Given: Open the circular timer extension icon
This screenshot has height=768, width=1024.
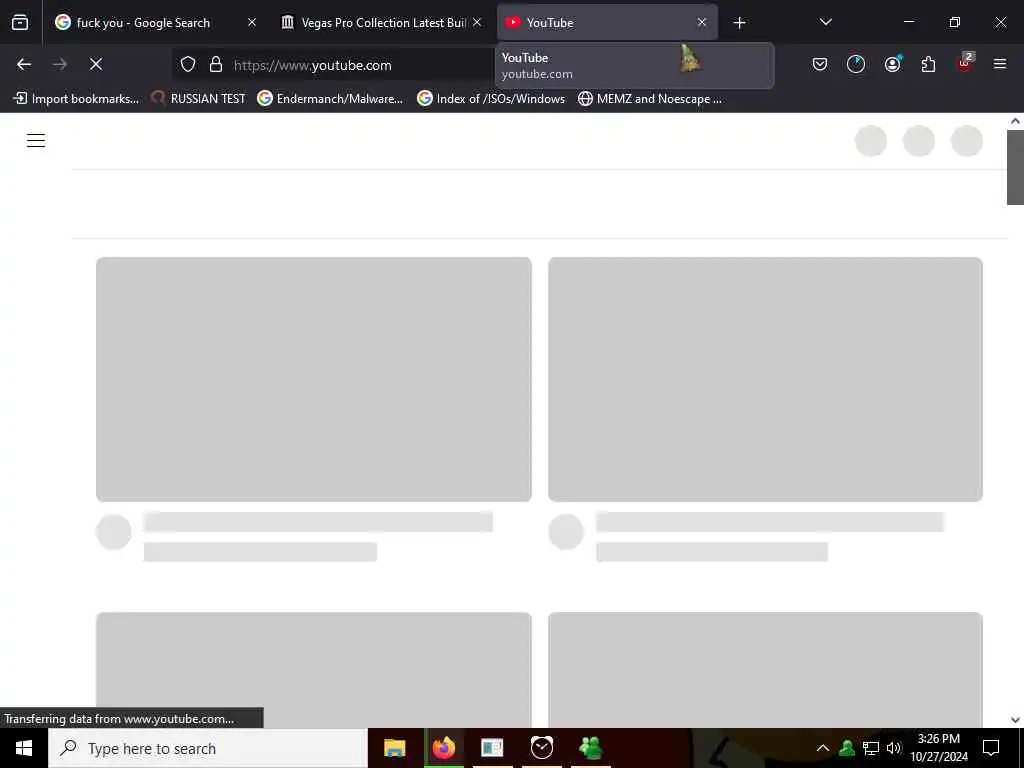Looking at the screenshot, I should tap(856, 65).
